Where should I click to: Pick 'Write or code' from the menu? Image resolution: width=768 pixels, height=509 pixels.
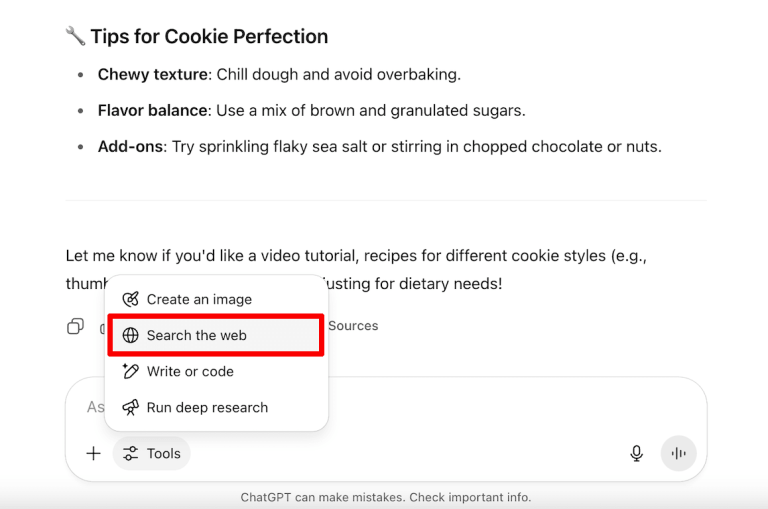[x=190, y=372]
